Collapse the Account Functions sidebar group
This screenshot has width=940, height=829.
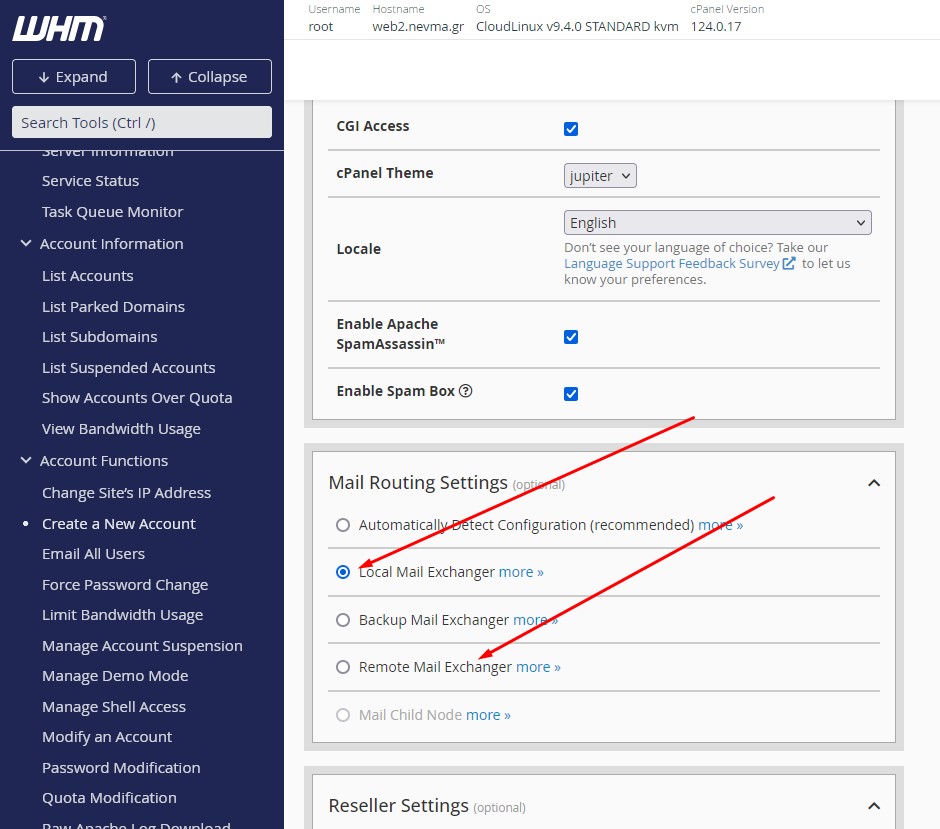[x=27, y=461]
